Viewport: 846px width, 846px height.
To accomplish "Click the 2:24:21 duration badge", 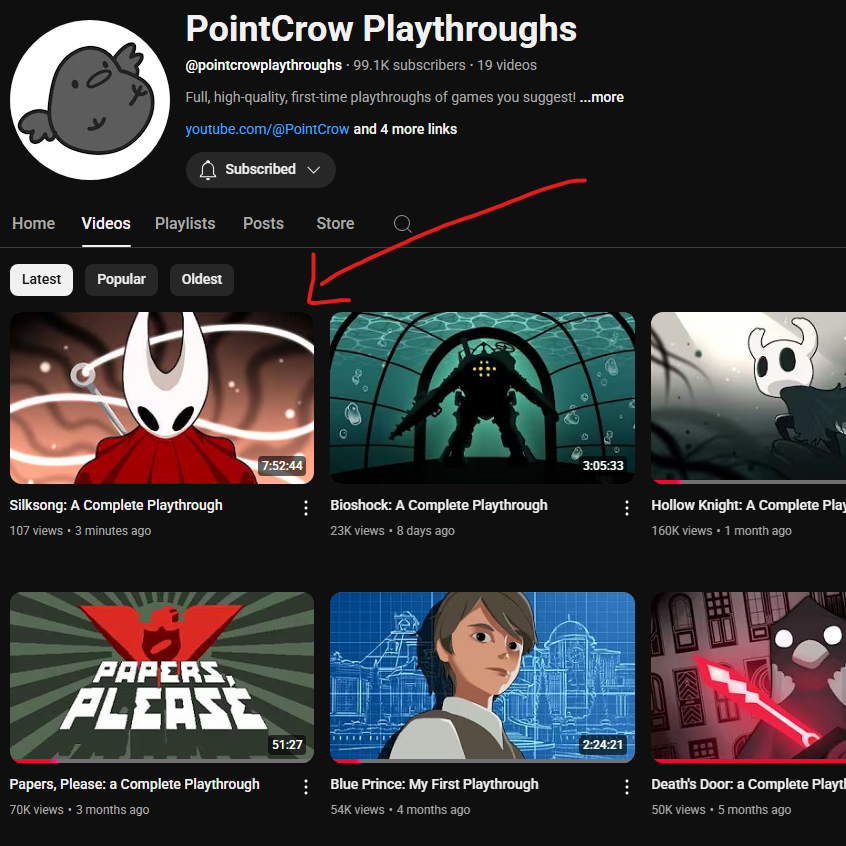I will pos(603,745).
